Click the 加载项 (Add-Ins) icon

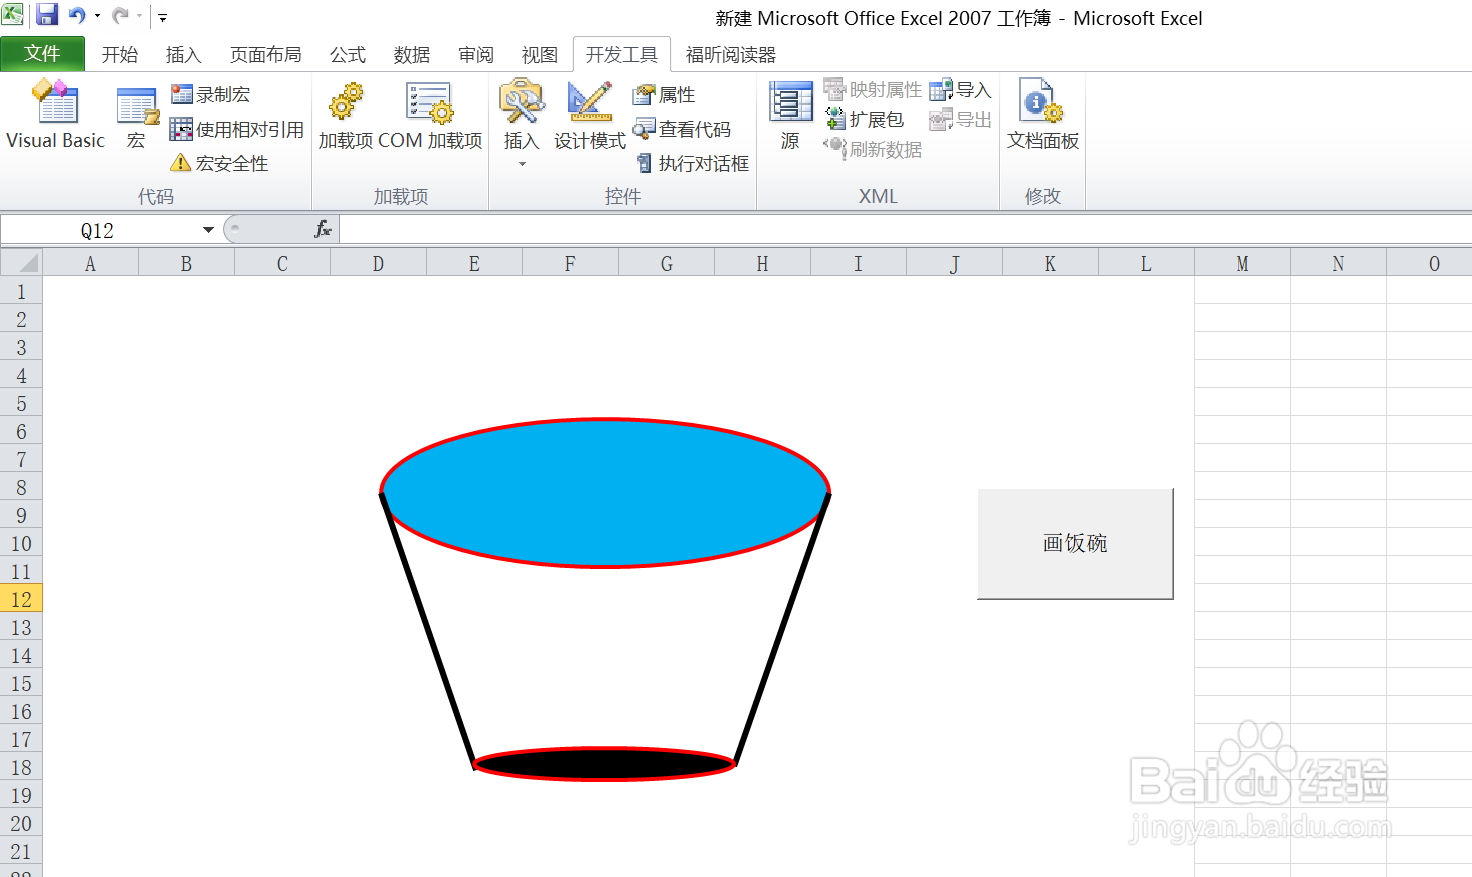tap(345, 115)
